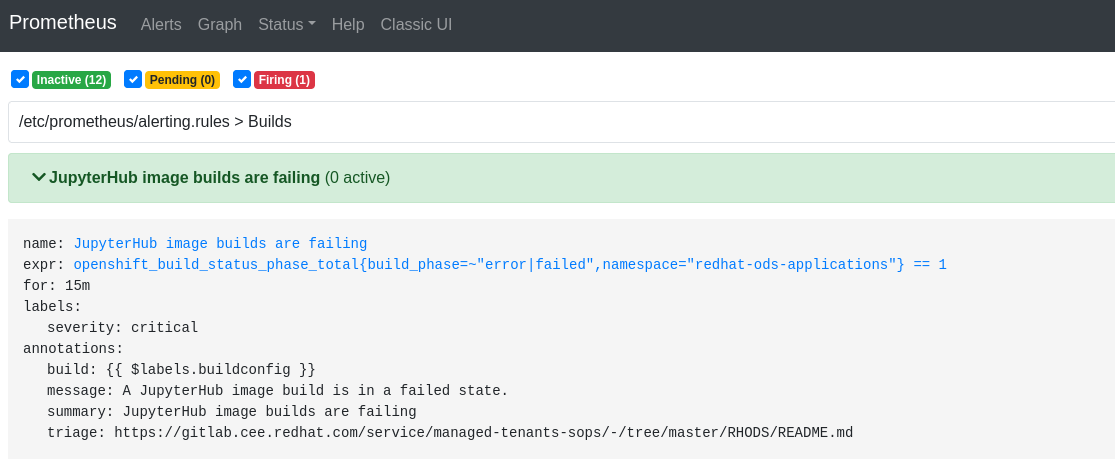Click the red Firing (1) badge

coord(283,80)
